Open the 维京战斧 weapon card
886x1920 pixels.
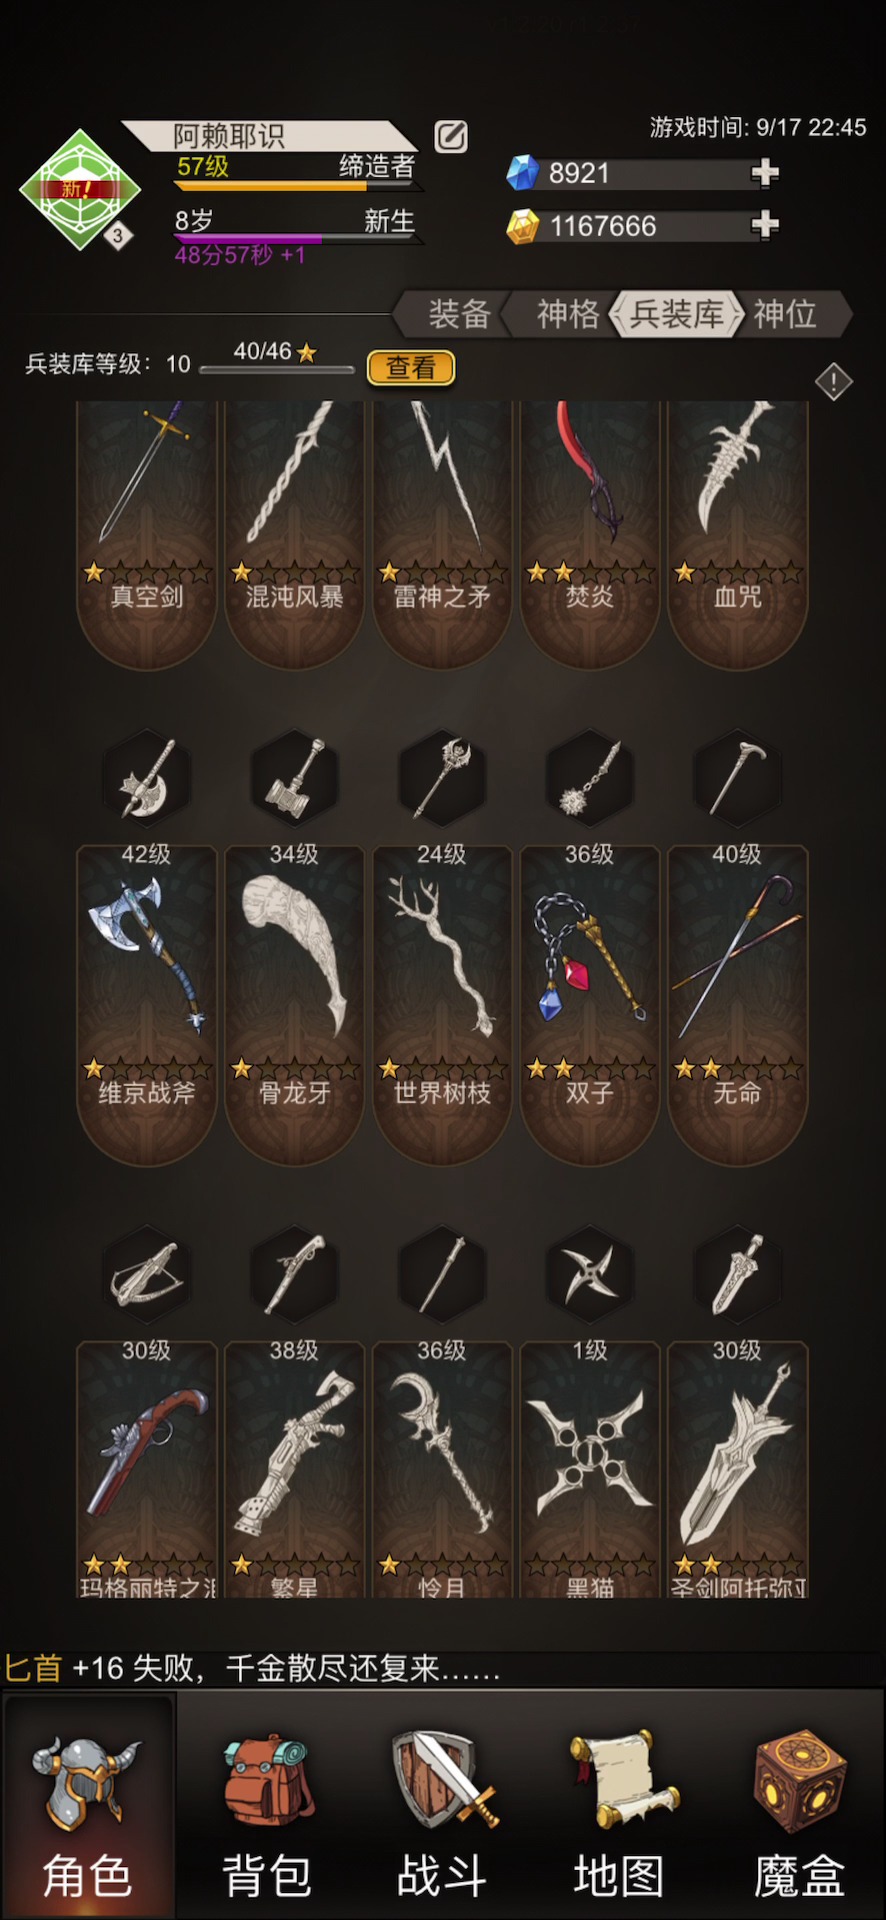pyautogui.click(x=147, y=1005)
